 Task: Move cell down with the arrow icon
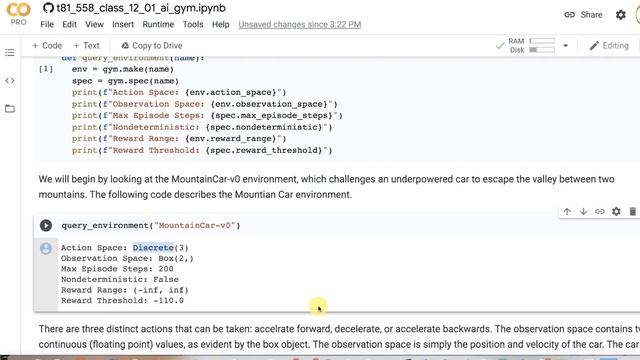[583, 211]
